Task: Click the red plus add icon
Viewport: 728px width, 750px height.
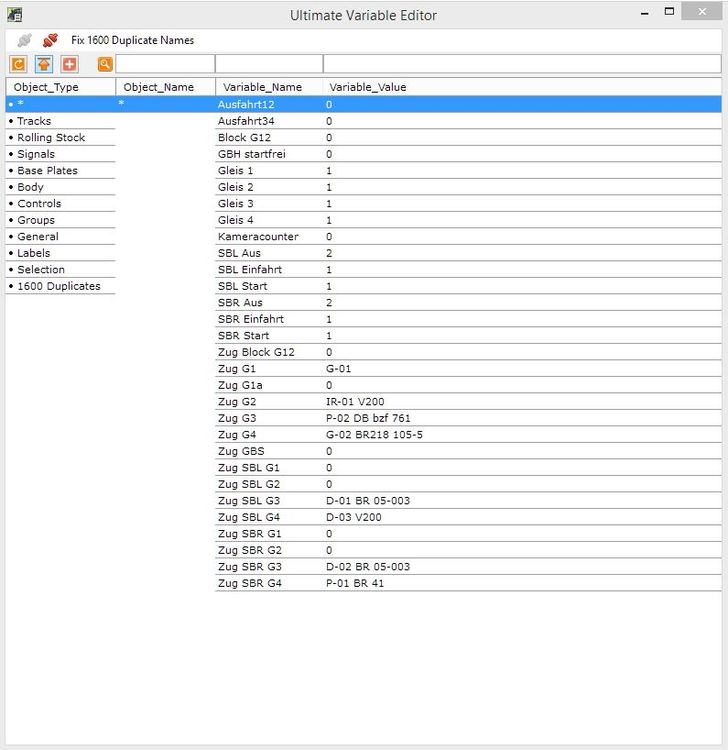Action: 70,64
